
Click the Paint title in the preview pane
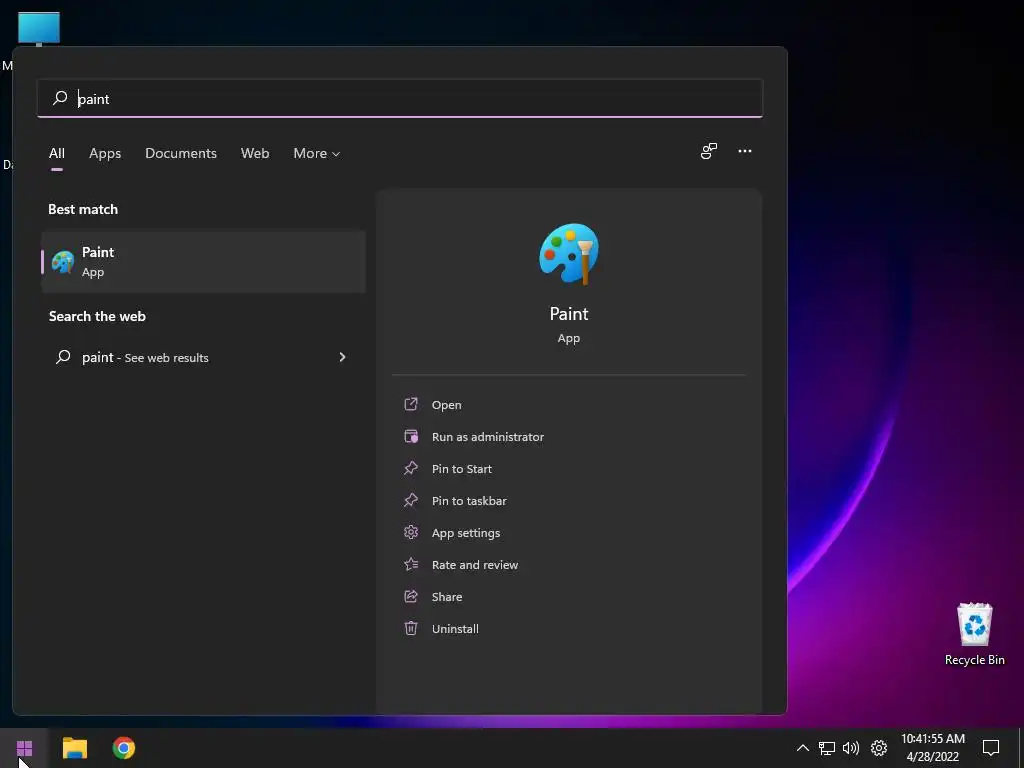(569, 314)
